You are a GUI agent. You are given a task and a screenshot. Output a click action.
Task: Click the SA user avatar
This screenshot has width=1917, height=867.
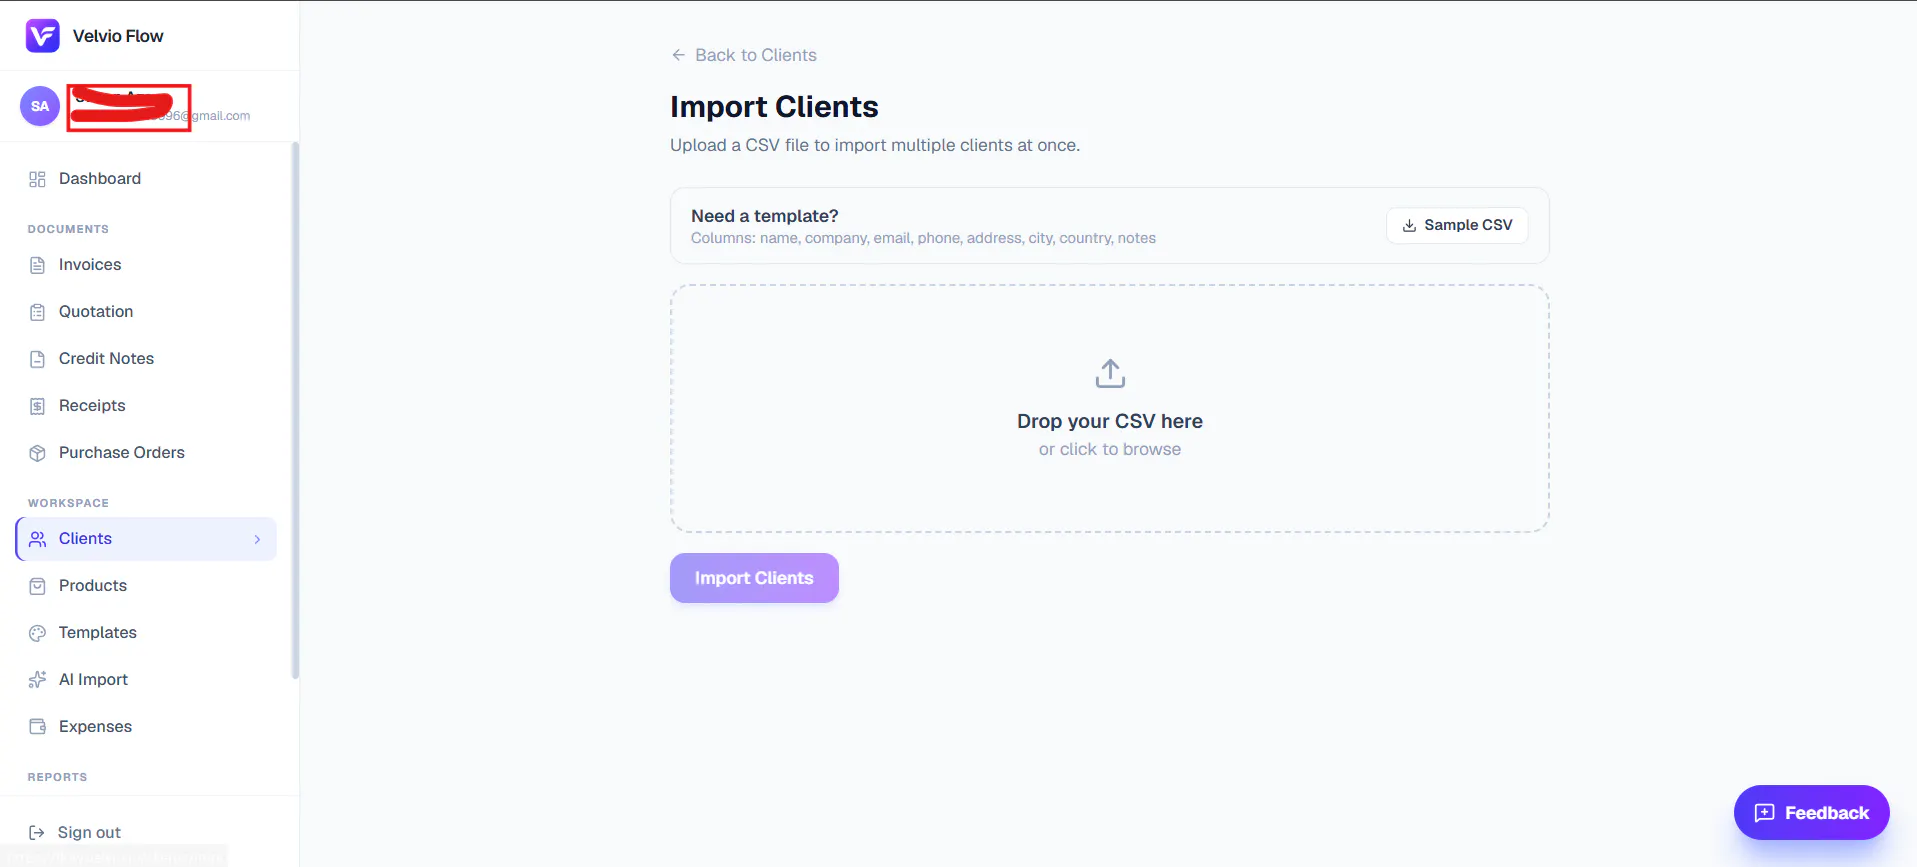coord(40,106)
